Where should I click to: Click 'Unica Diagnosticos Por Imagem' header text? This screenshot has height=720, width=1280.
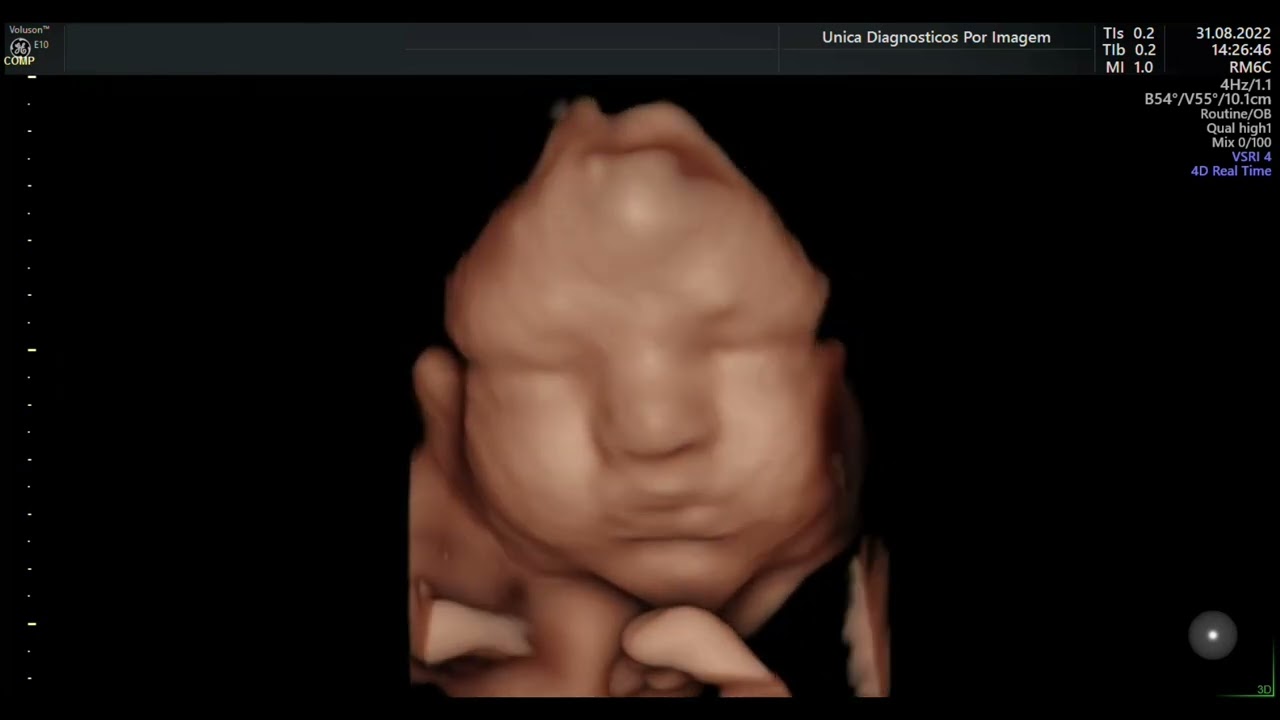(x=936, y=37)
